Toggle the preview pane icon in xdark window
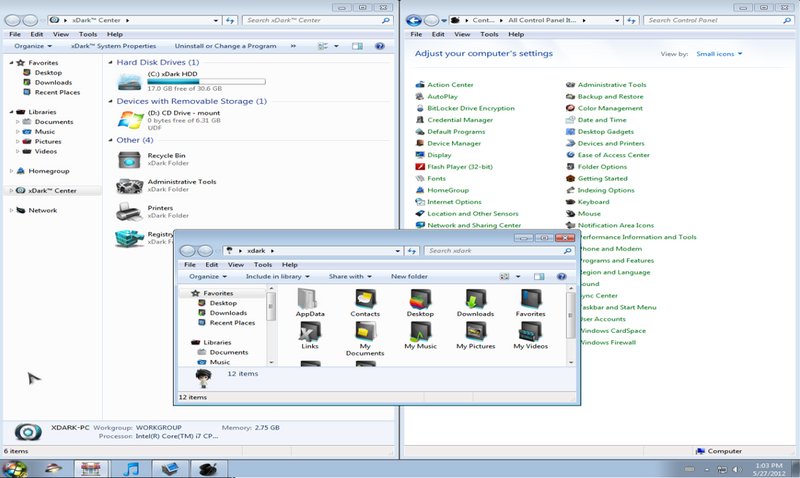800x478 pixels. pos(539,276)
